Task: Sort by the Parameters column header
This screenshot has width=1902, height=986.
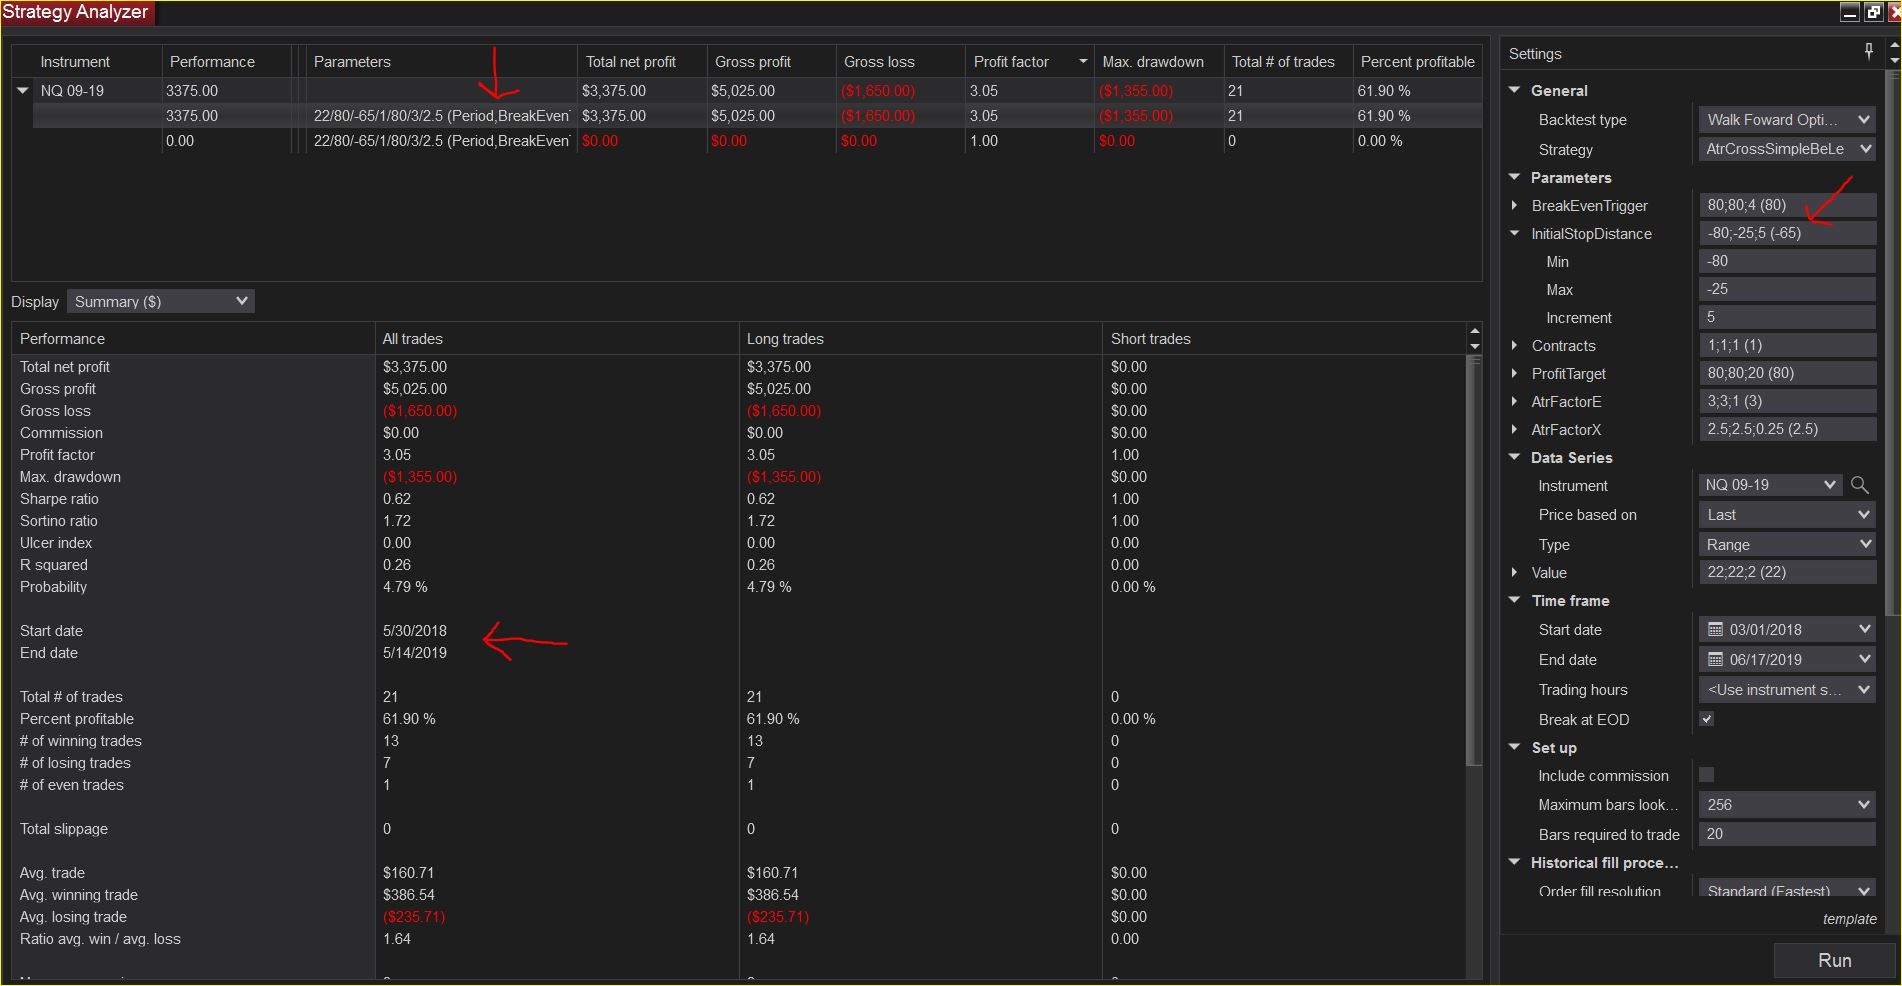Action: click(441, 62)
